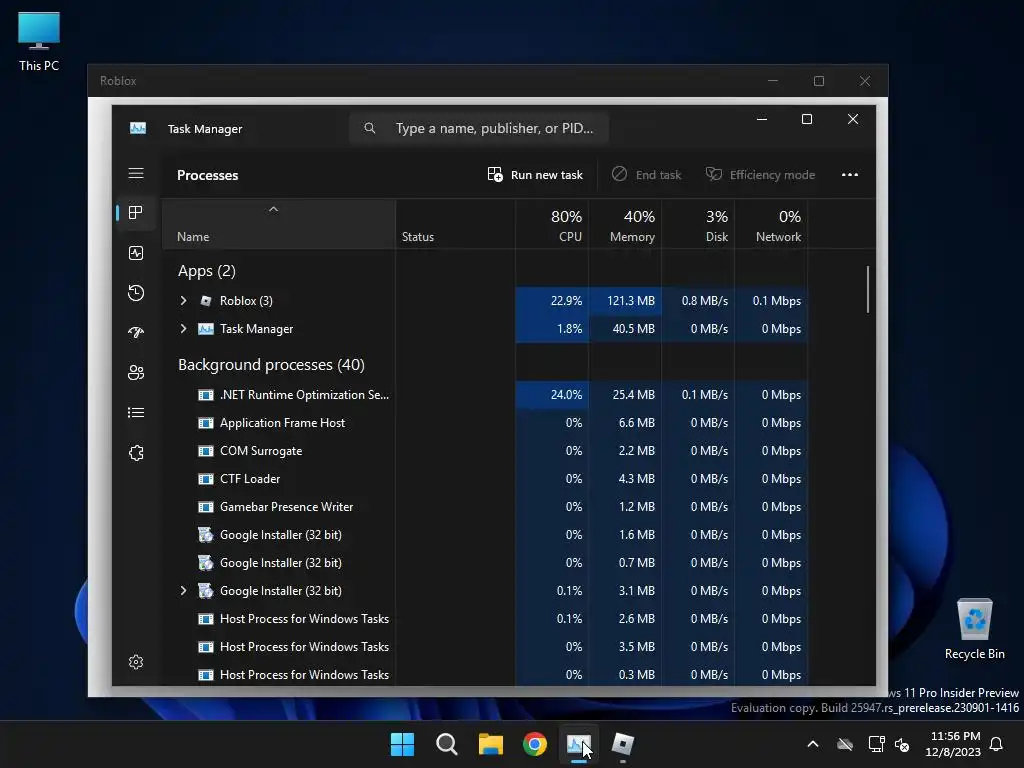1024x768 pixels.
Task: Click the Task Manager row icon in Apps
Action: [x=206, y=328]
